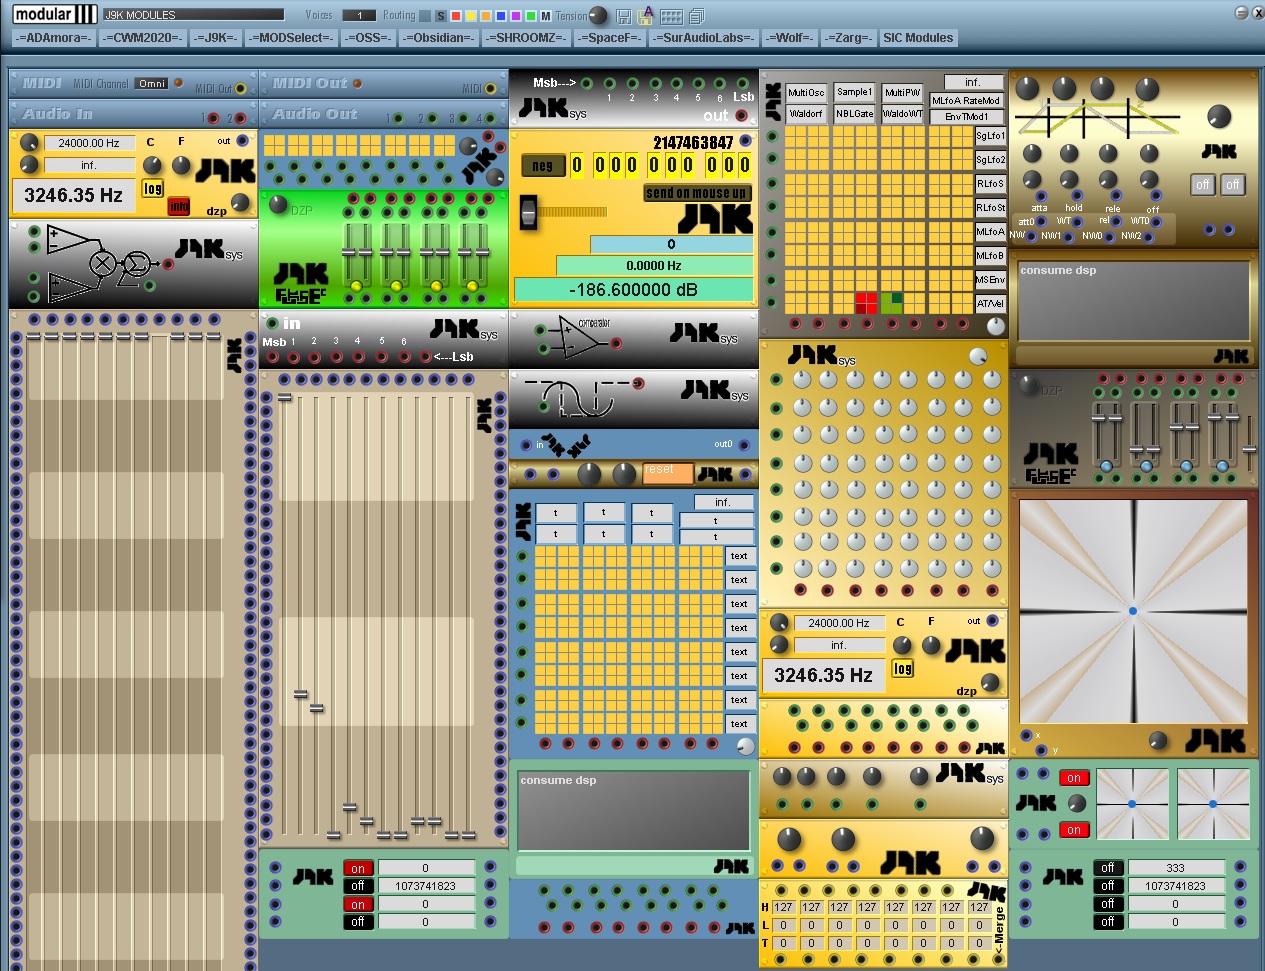
Task: Click the AT/Vel row label
Action: (x=990, y=304)
